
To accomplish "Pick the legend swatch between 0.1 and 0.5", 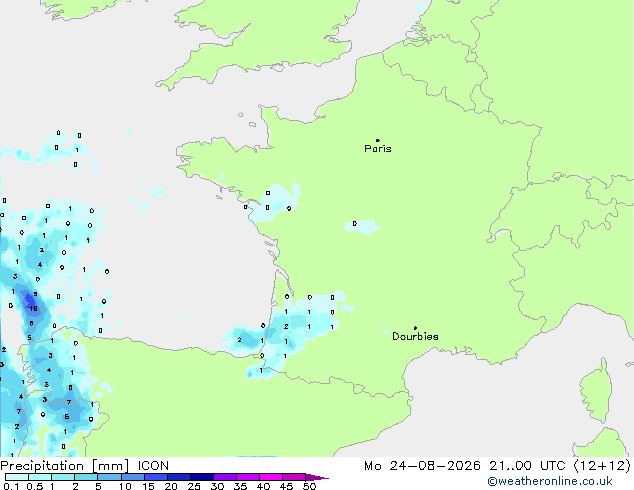I will 17,477.
